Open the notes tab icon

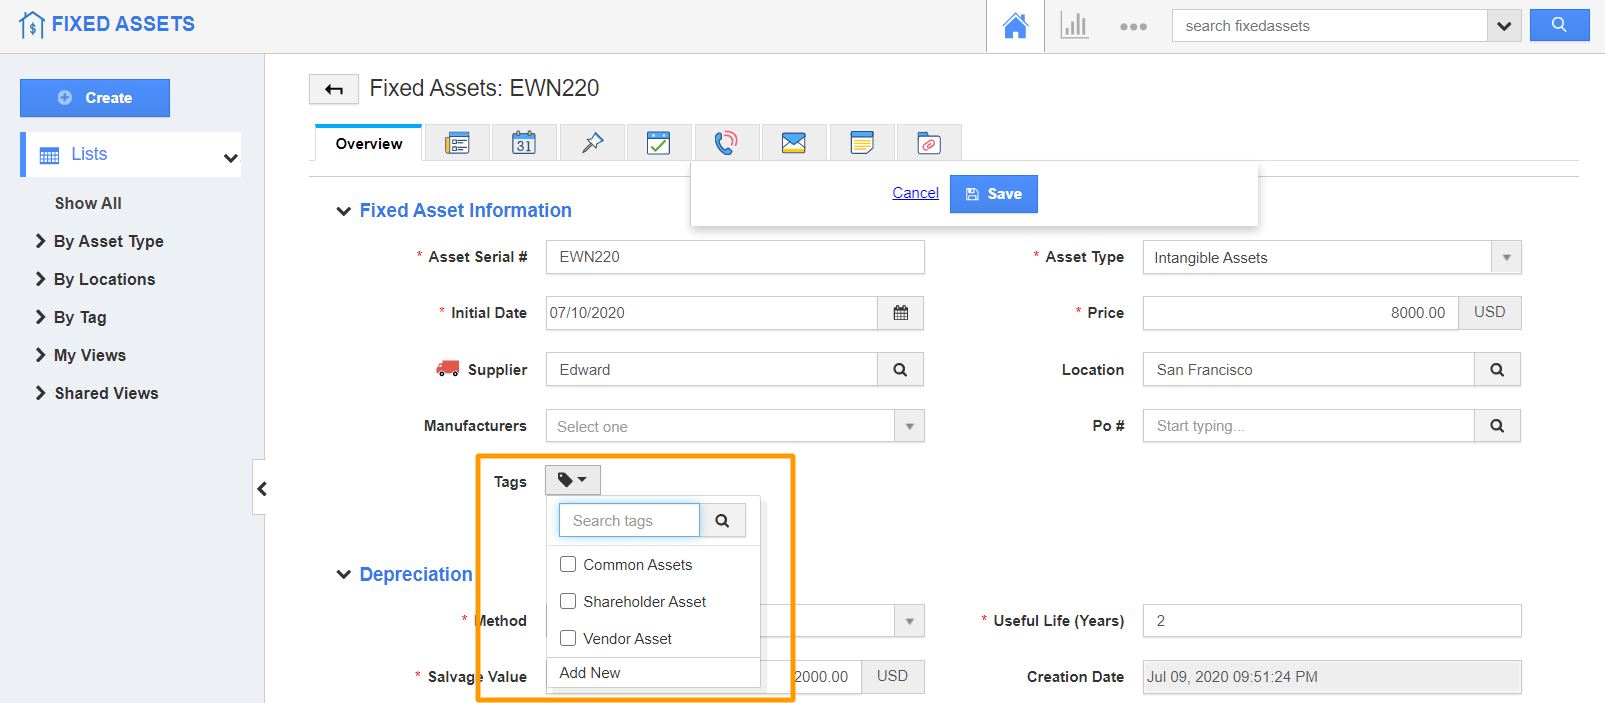862,143
